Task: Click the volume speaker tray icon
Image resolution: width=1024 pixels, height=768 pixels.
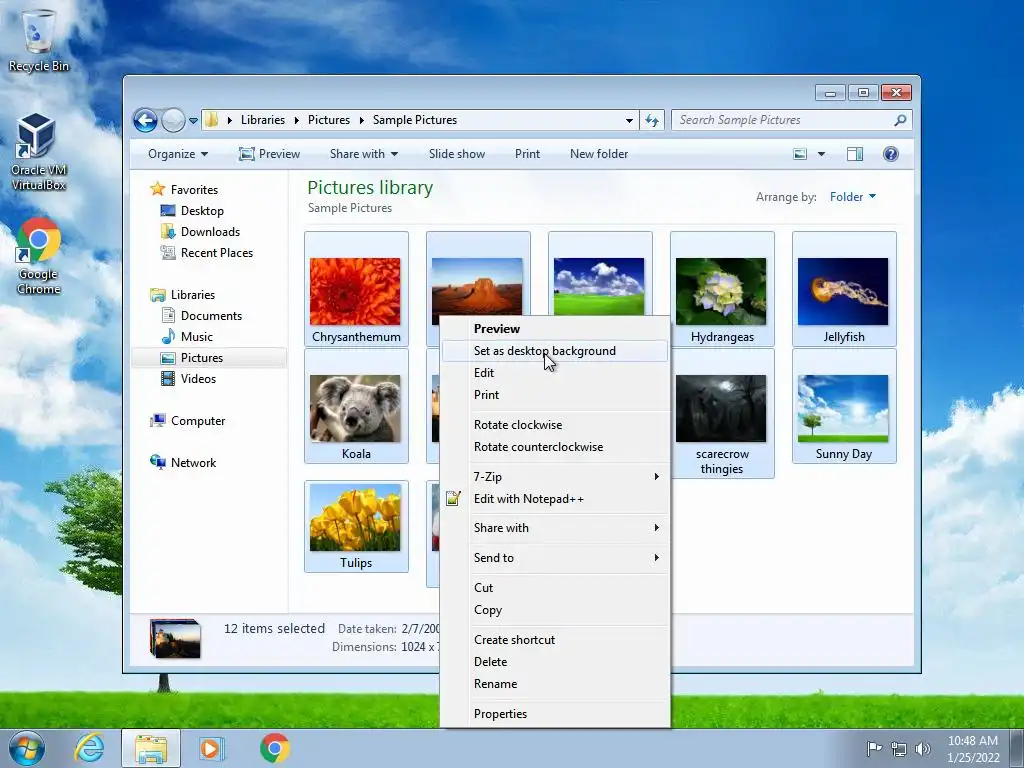Action: click(923, 748)
